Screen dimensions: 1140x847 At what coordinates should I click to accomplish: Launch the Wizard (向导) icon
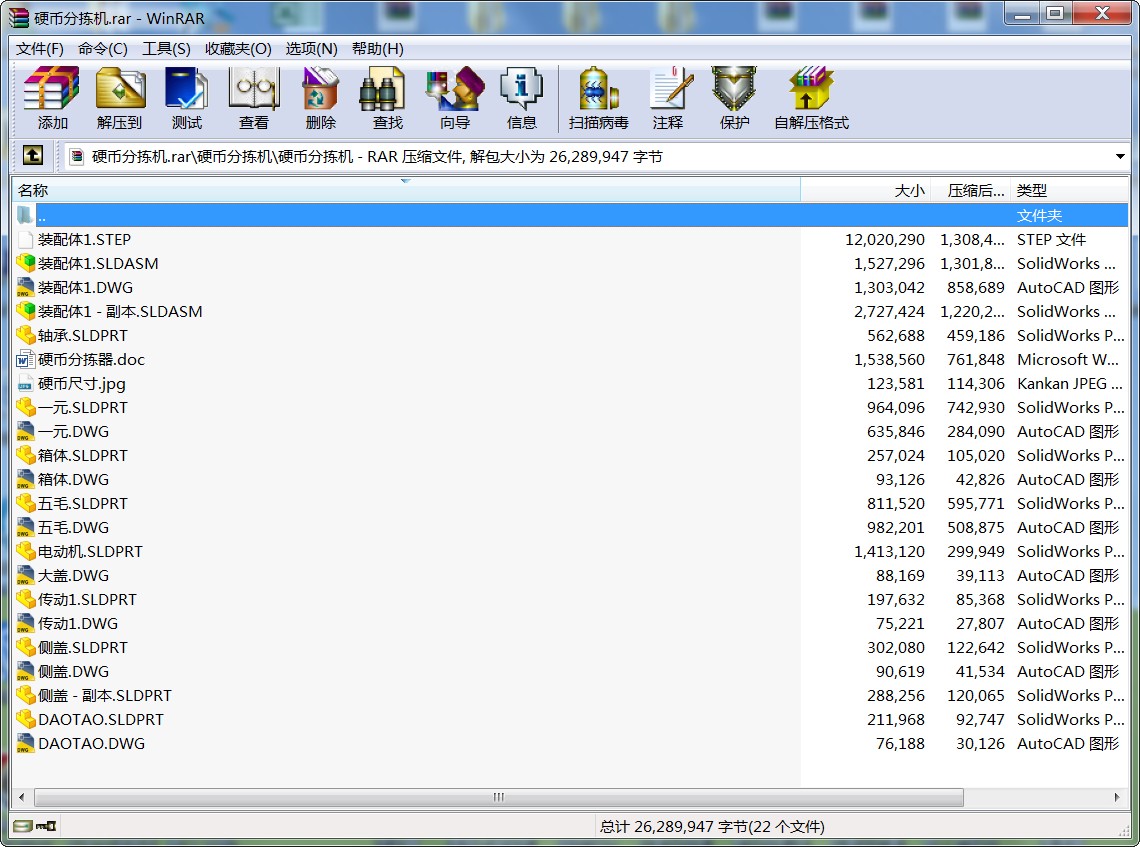pyautogui.click(x=454, y=98)
